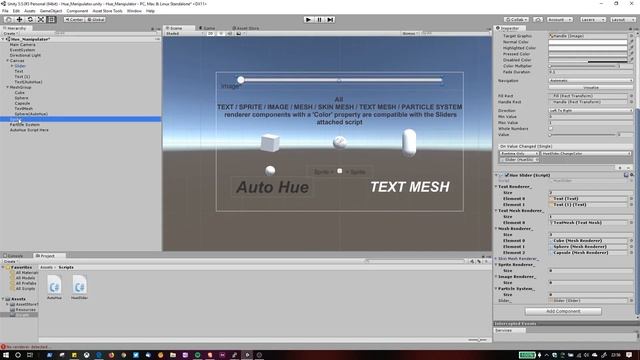Click the Highlighted Color swatch

(x=588, y=48)
